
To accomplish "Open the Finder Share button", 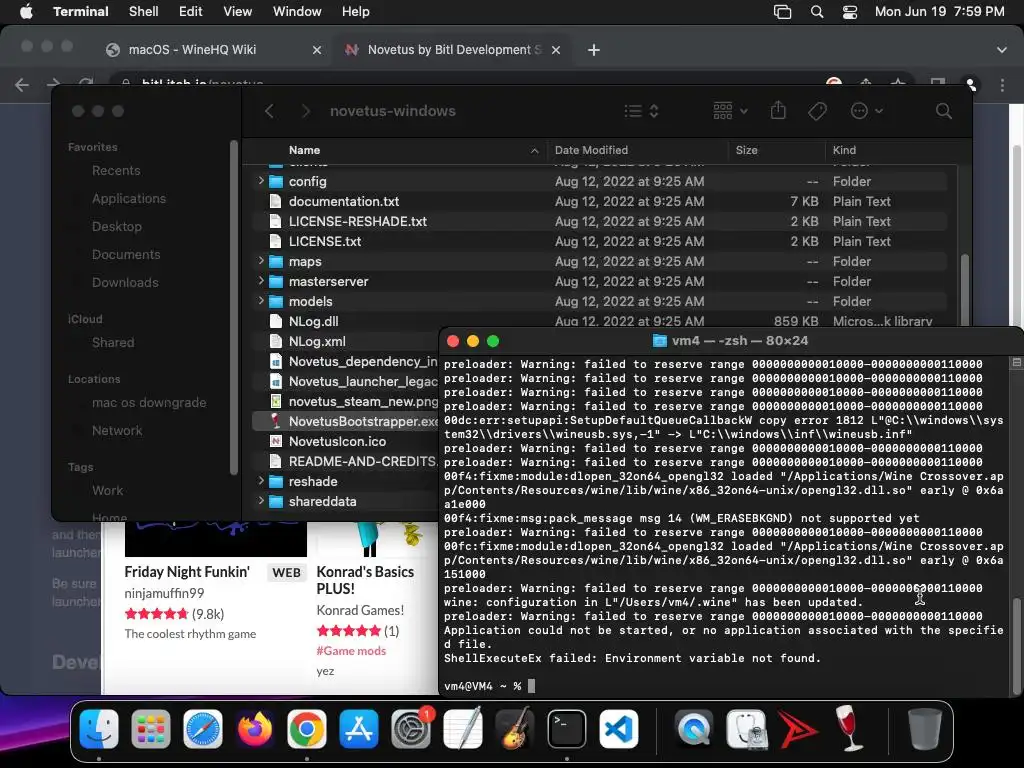I will (x=778, y=110).
